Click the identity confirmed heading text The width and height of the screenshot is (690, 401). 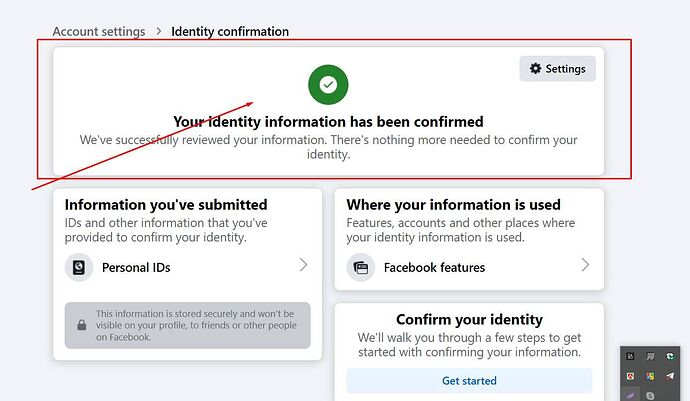[x=328, y=122]
